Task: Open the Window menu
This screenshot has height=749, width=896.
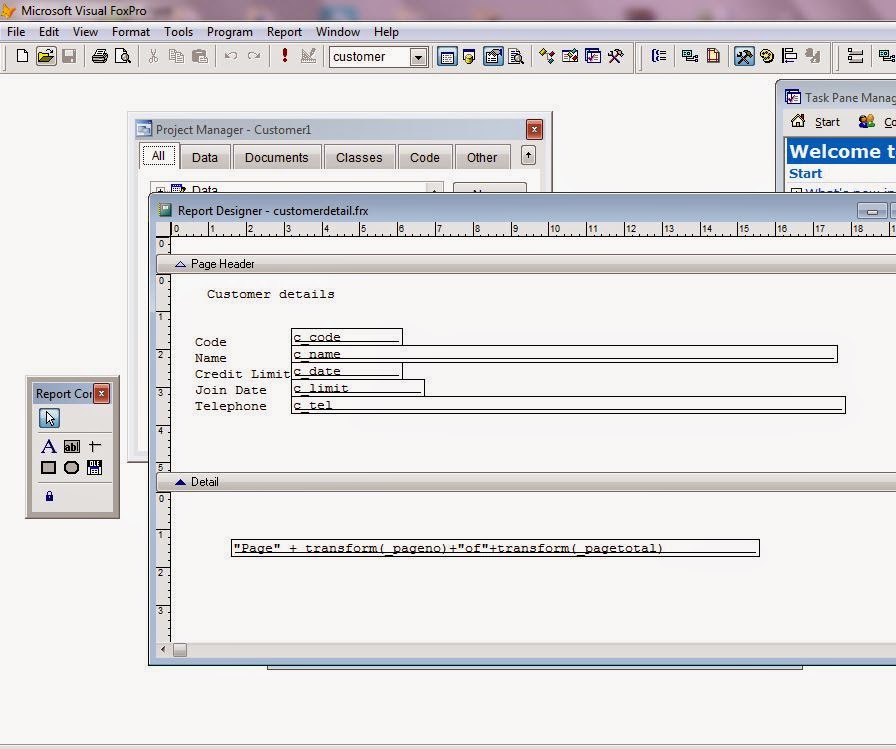Action: tap(338, 32)
